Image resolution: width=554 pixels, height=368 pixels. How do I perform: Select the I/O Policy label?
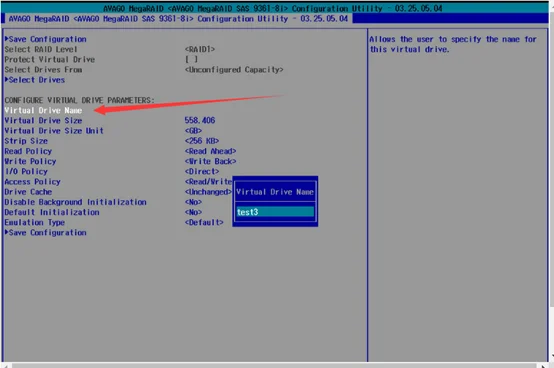point(26,172)
